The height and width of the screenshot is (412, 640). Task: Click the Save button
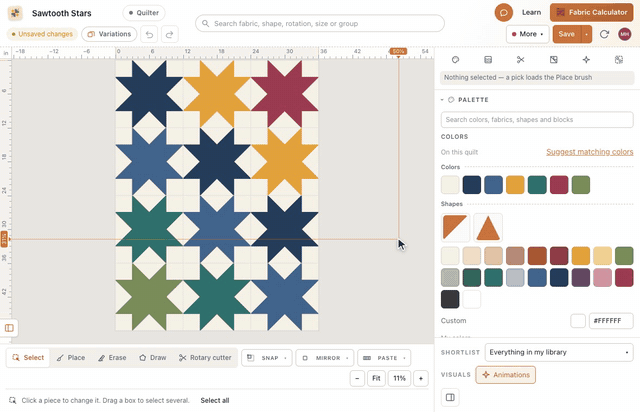(567, 34)
